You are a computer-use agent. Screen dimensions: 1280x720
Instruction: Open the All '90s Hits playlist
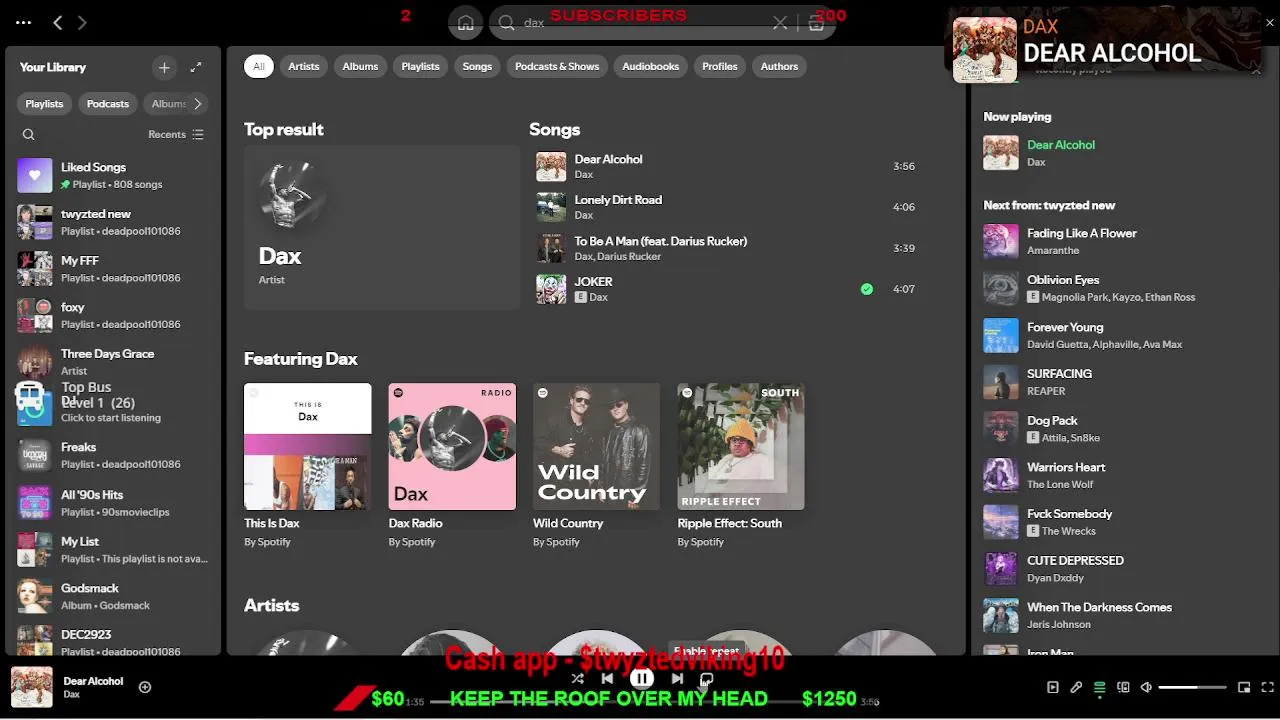pos(113,502)
